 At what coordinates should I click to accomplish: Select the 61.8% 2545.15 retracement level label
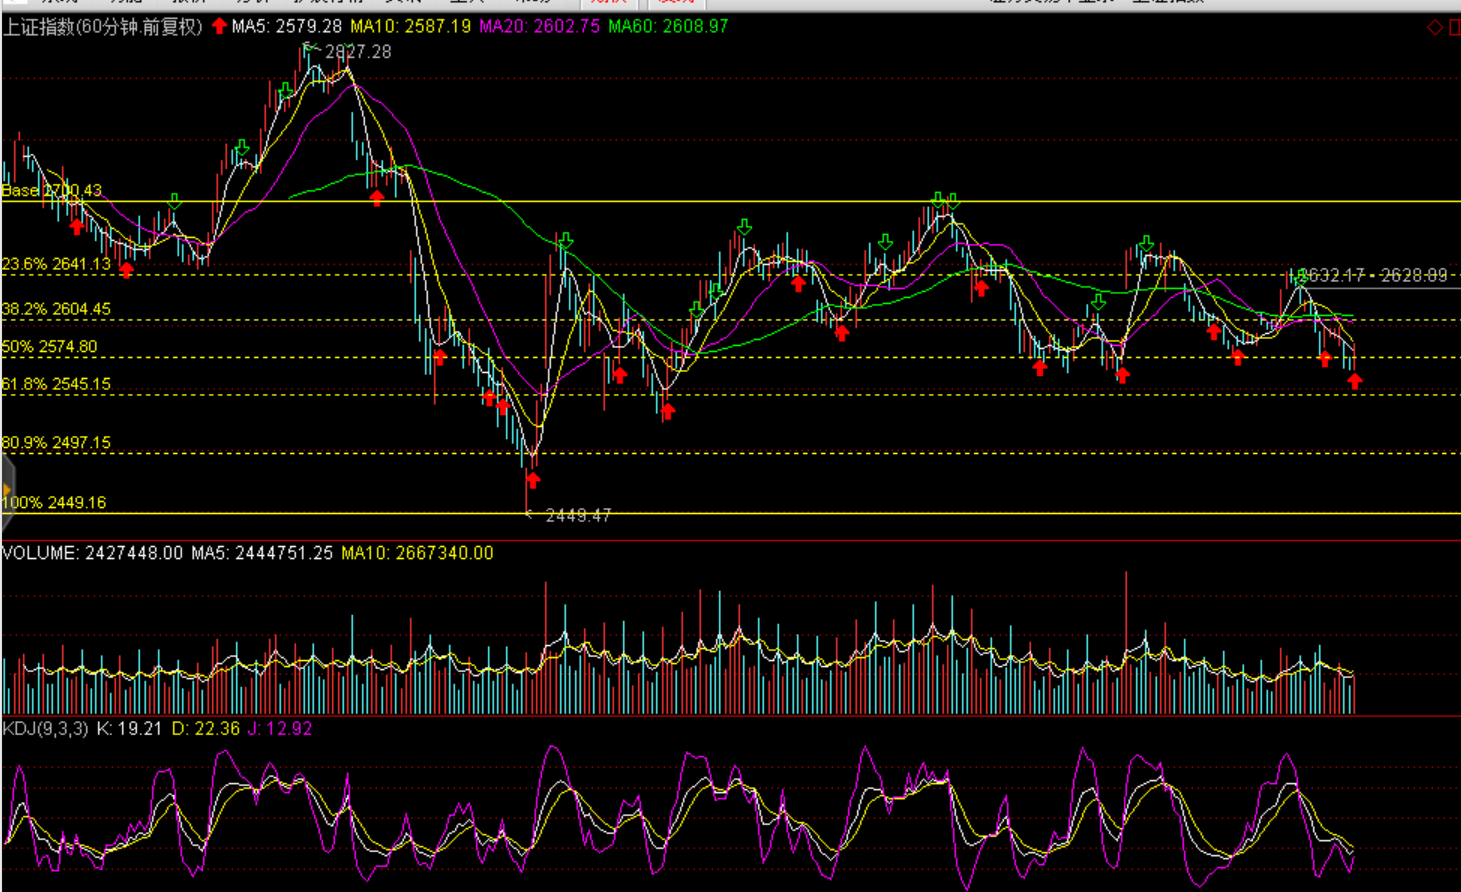click(x=56, y=384)
